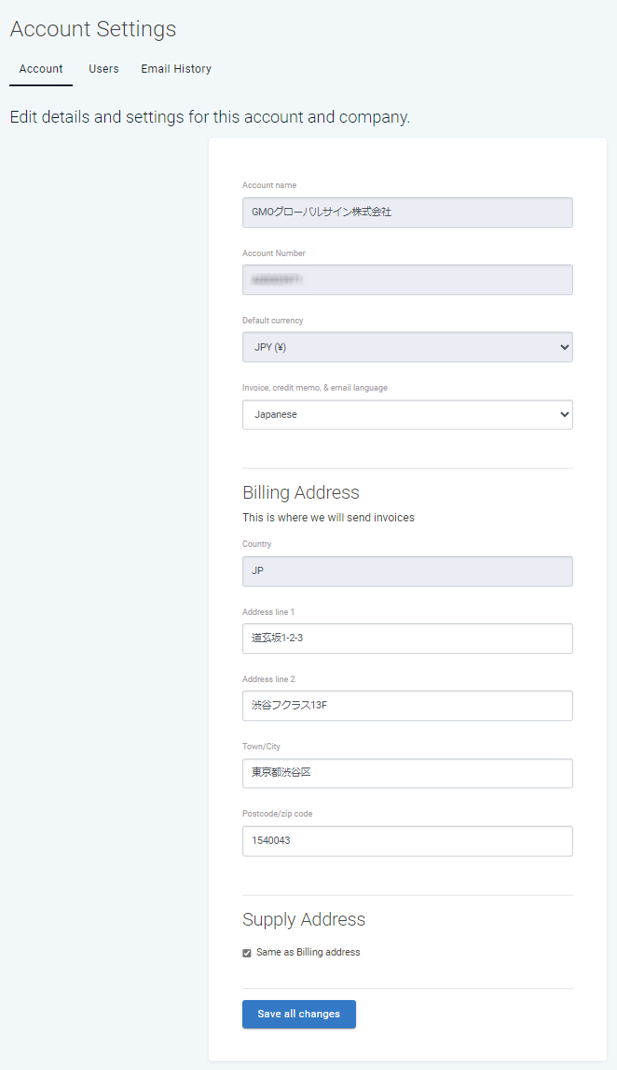
Task: Click into the Town/City field
Action: click(407, 773)
